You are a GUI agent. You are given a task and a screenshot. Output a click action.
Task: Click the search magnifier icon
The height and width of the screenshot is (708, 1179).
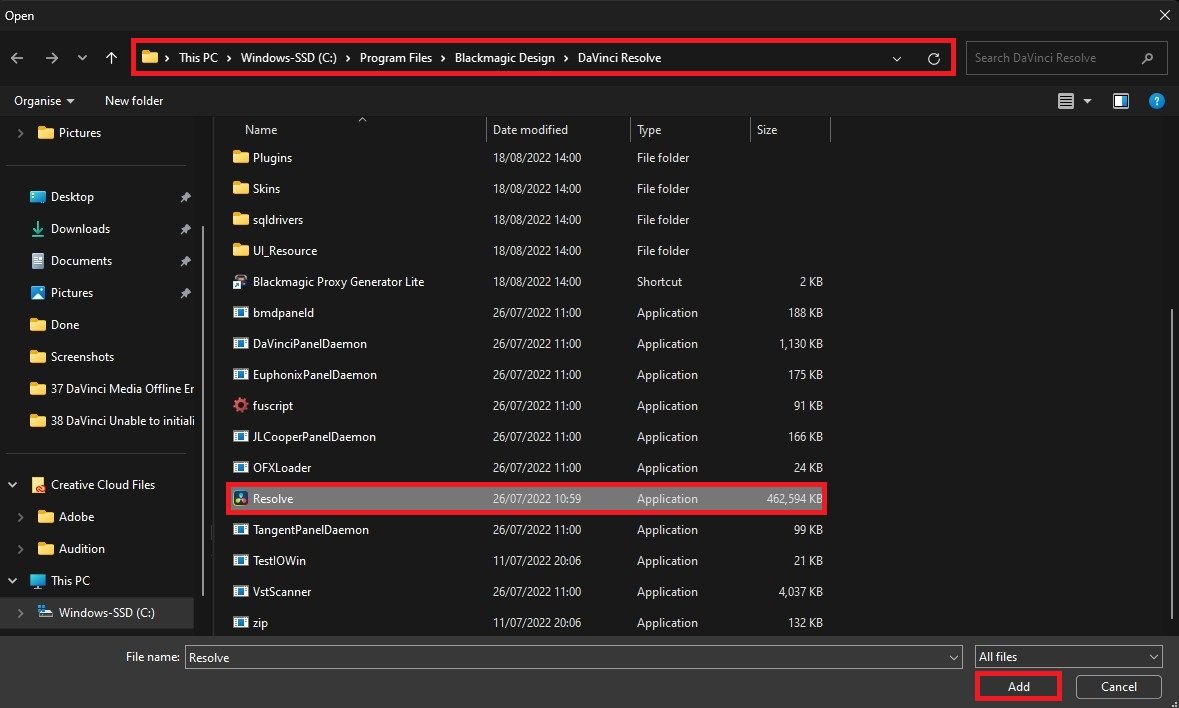[x=1147, y=58]
